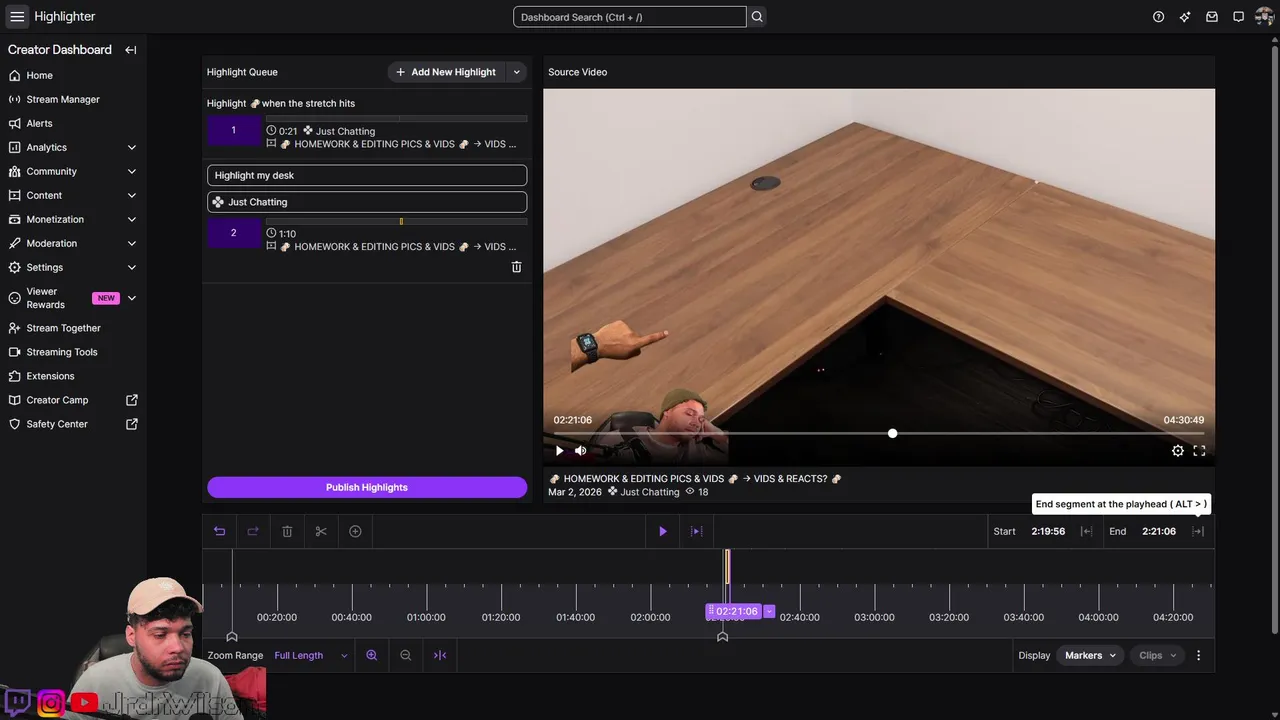
Task: Select highlight 1 thumbnail
Action: [234, 130]
